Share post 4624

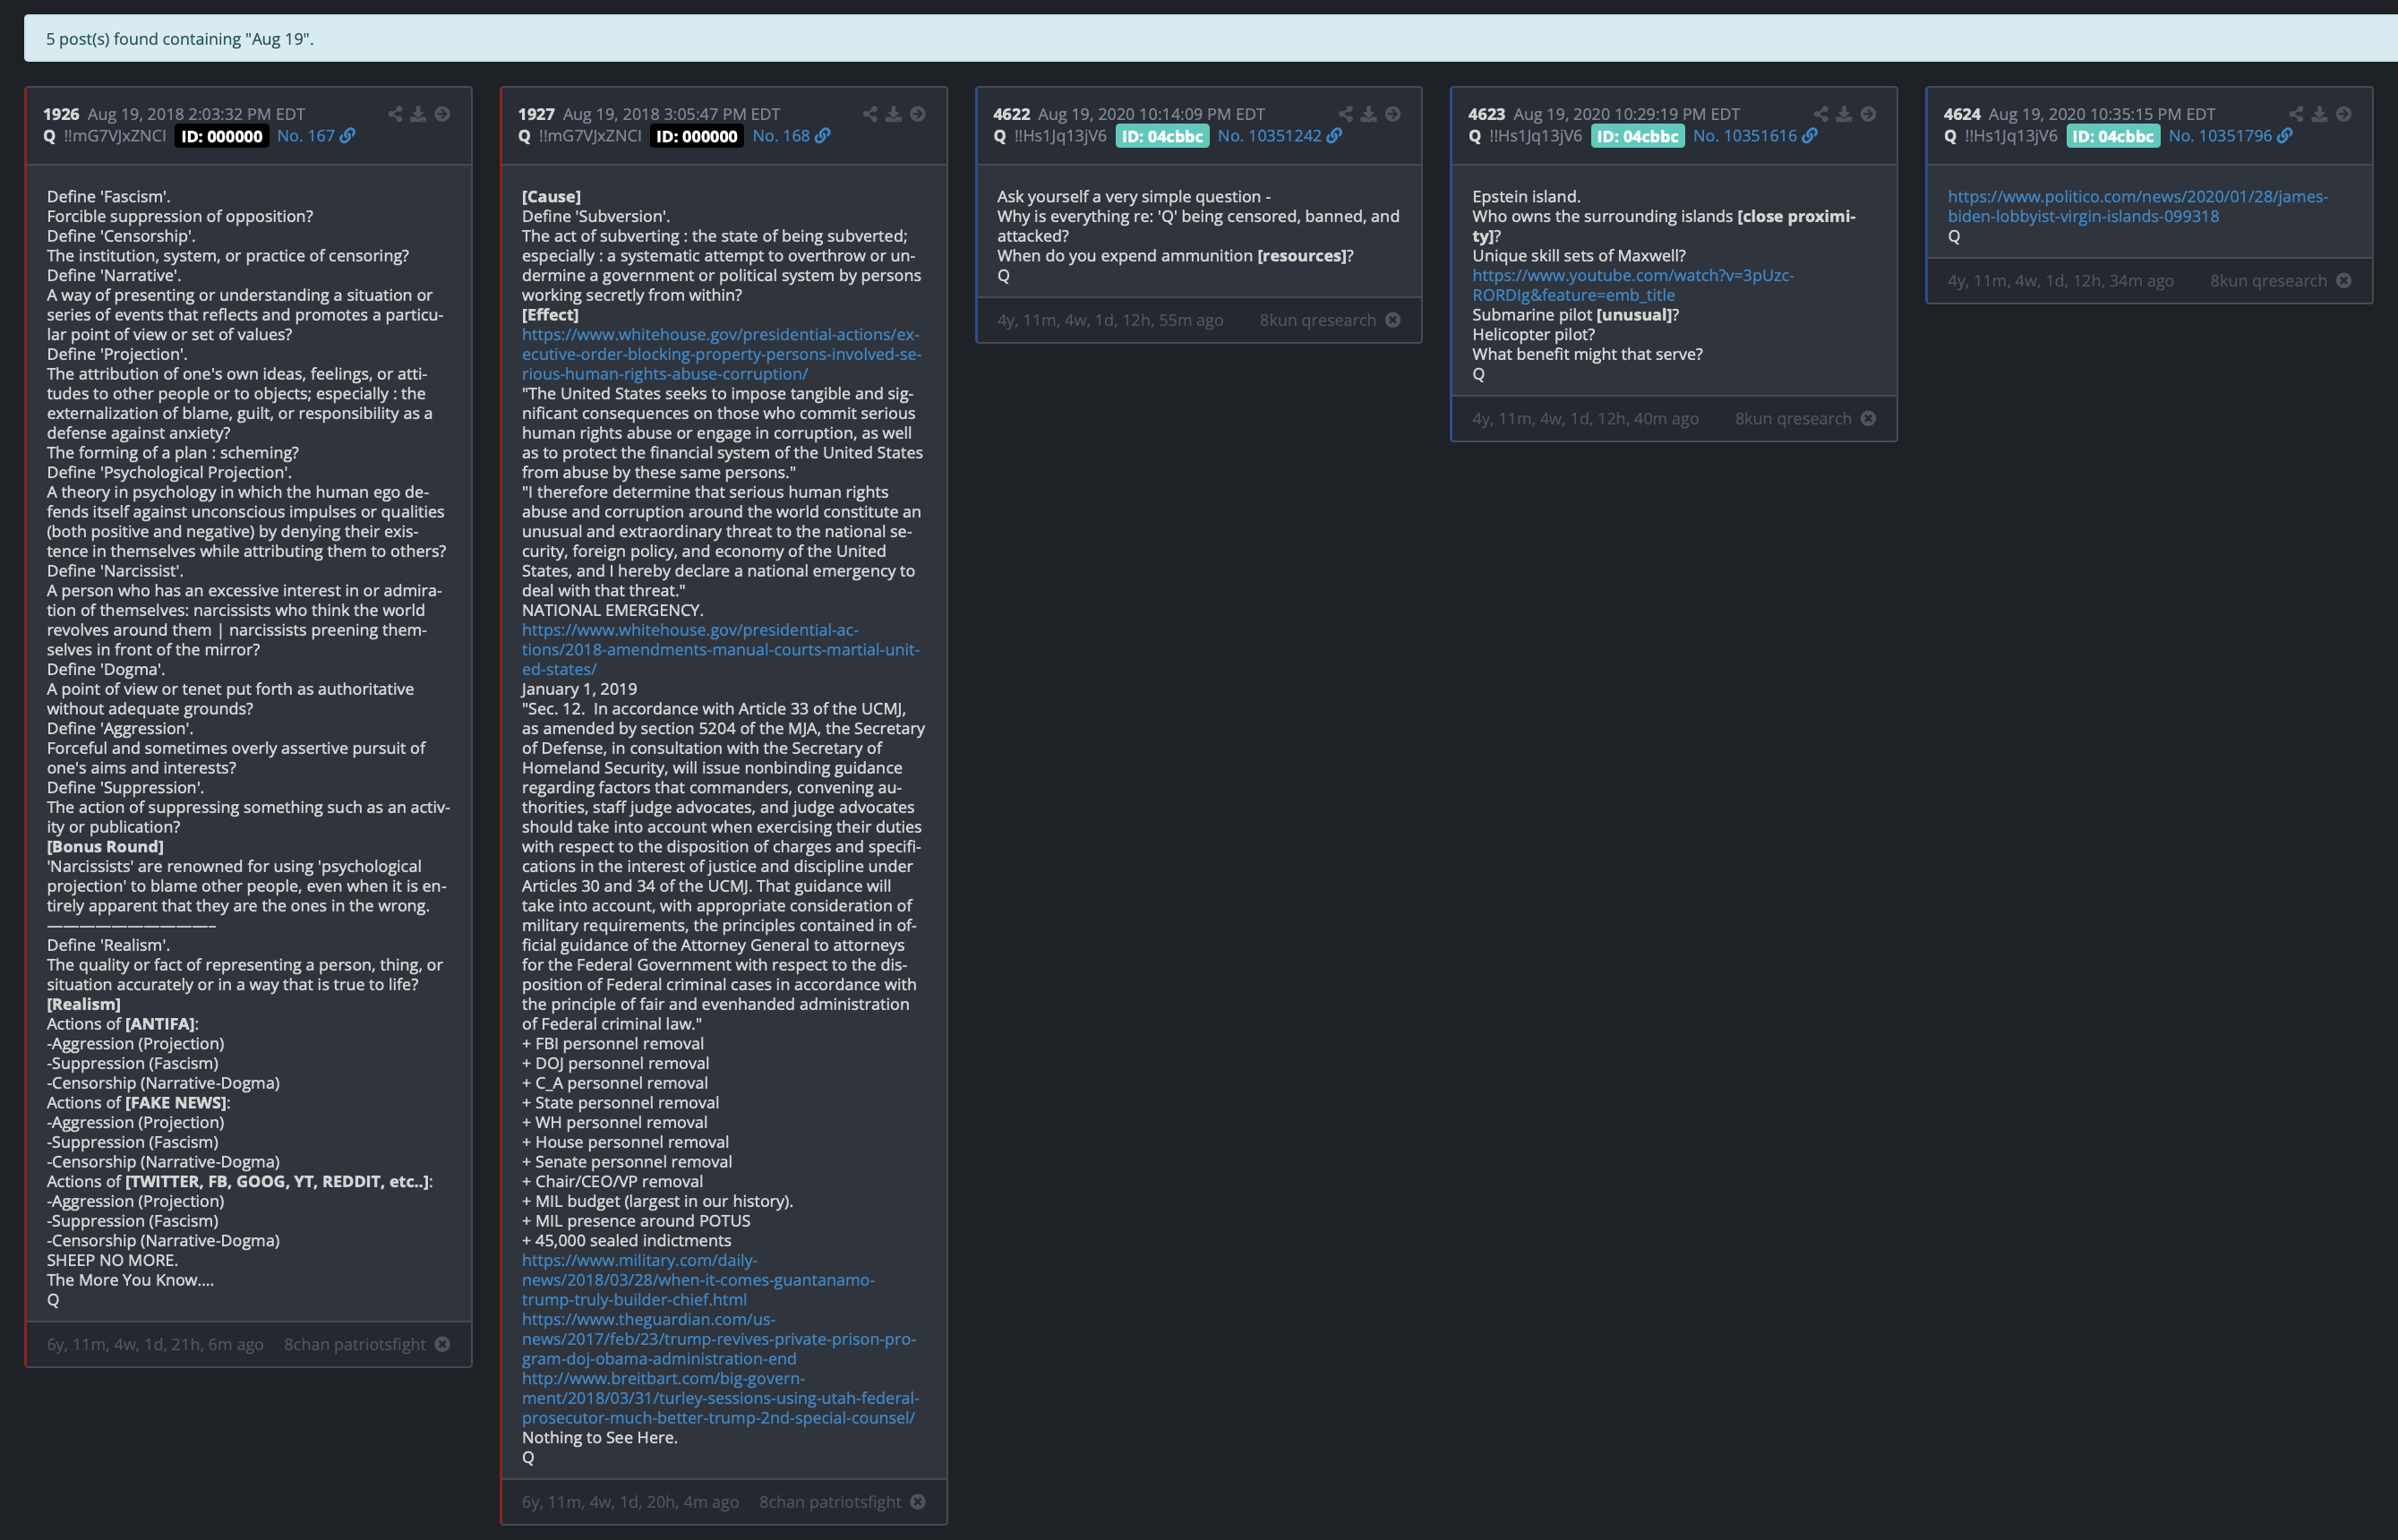pyautogui.click(x=2295, y=114)
